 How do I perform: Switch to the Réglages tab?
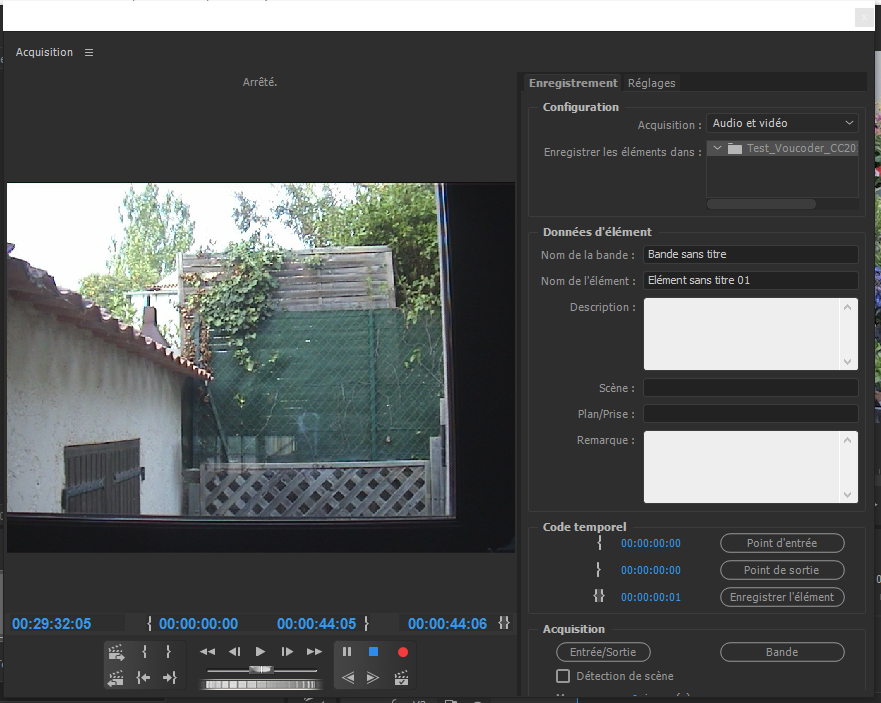click(x=651, y=83)
